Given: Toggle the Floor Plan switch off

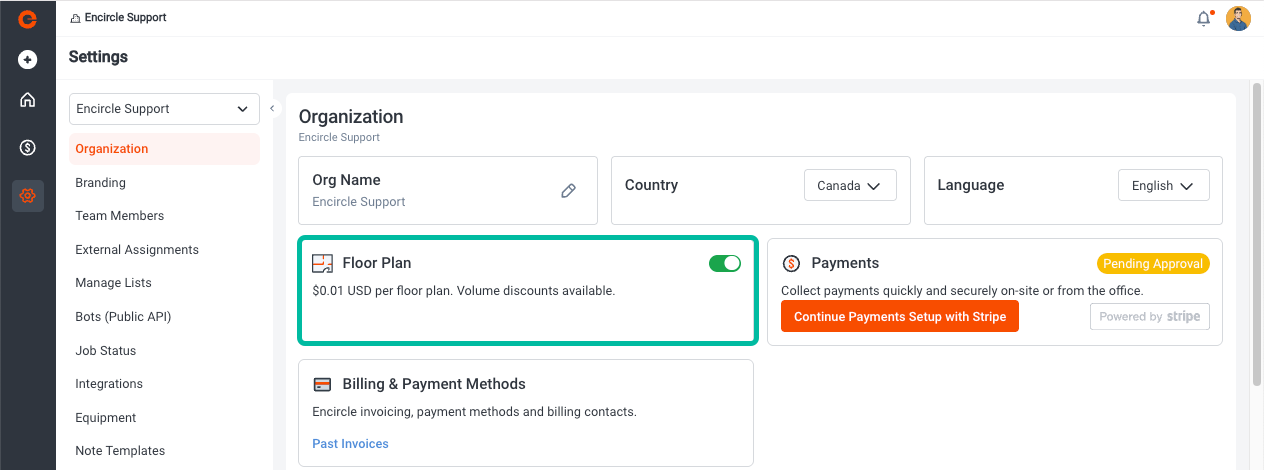Looking at the screenshot, I should pyautogui.click(x=725, y=263).
